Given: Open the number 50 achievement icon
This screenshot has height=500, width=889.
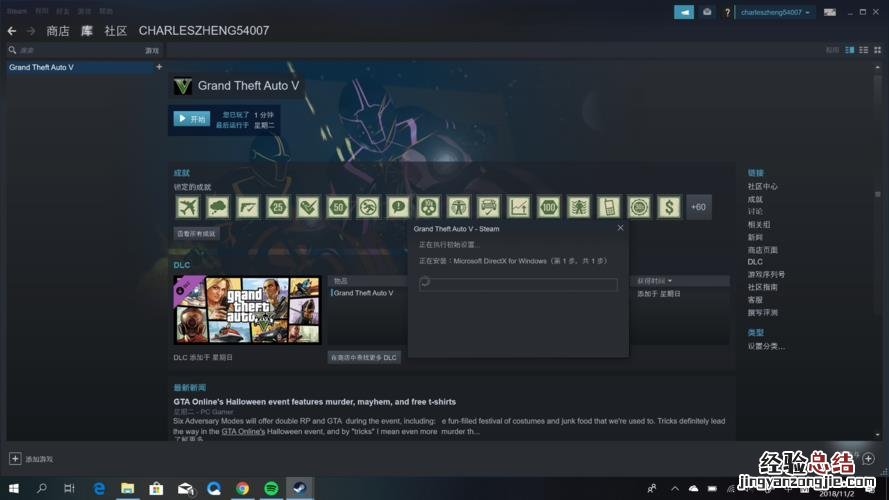Looking at the screenshot, I should pyautogui.click(x=338, y=207).
